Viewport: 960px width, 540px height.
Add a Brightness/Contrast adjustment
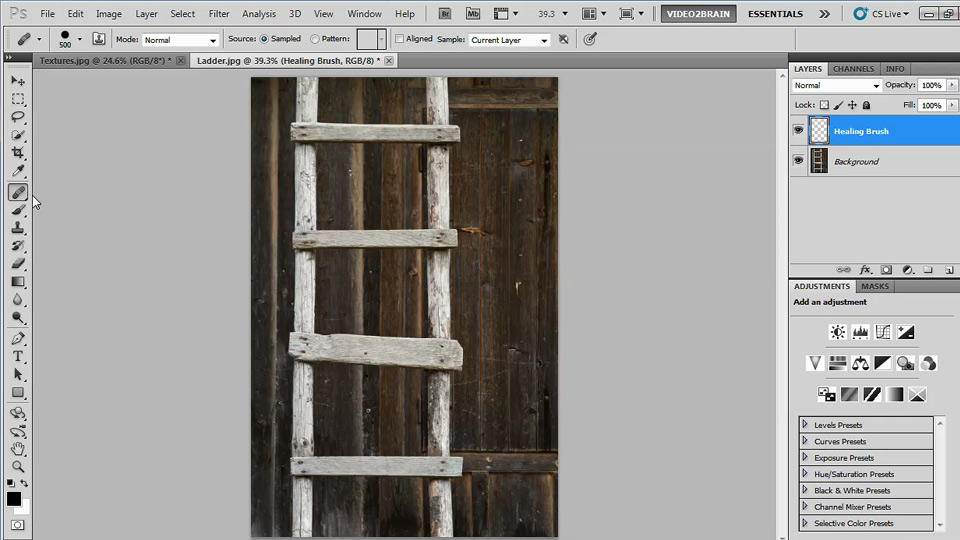(x=838, y=332)
